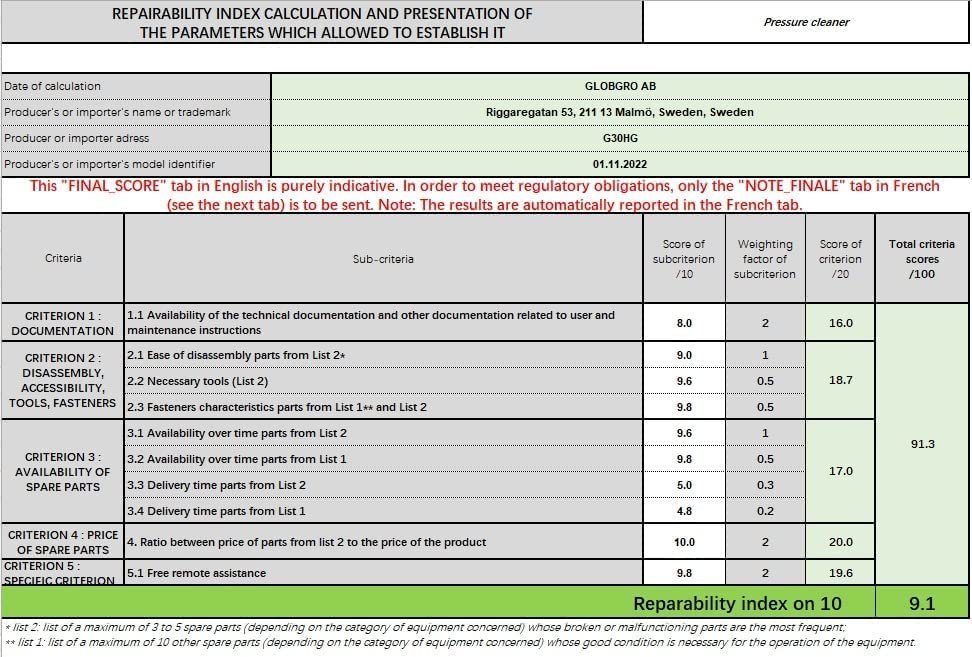Select the "2.2 Necessary tools (List 2)" cell
Screen dimensions: 972x657
pyautogui.click(x=383, y=381)
